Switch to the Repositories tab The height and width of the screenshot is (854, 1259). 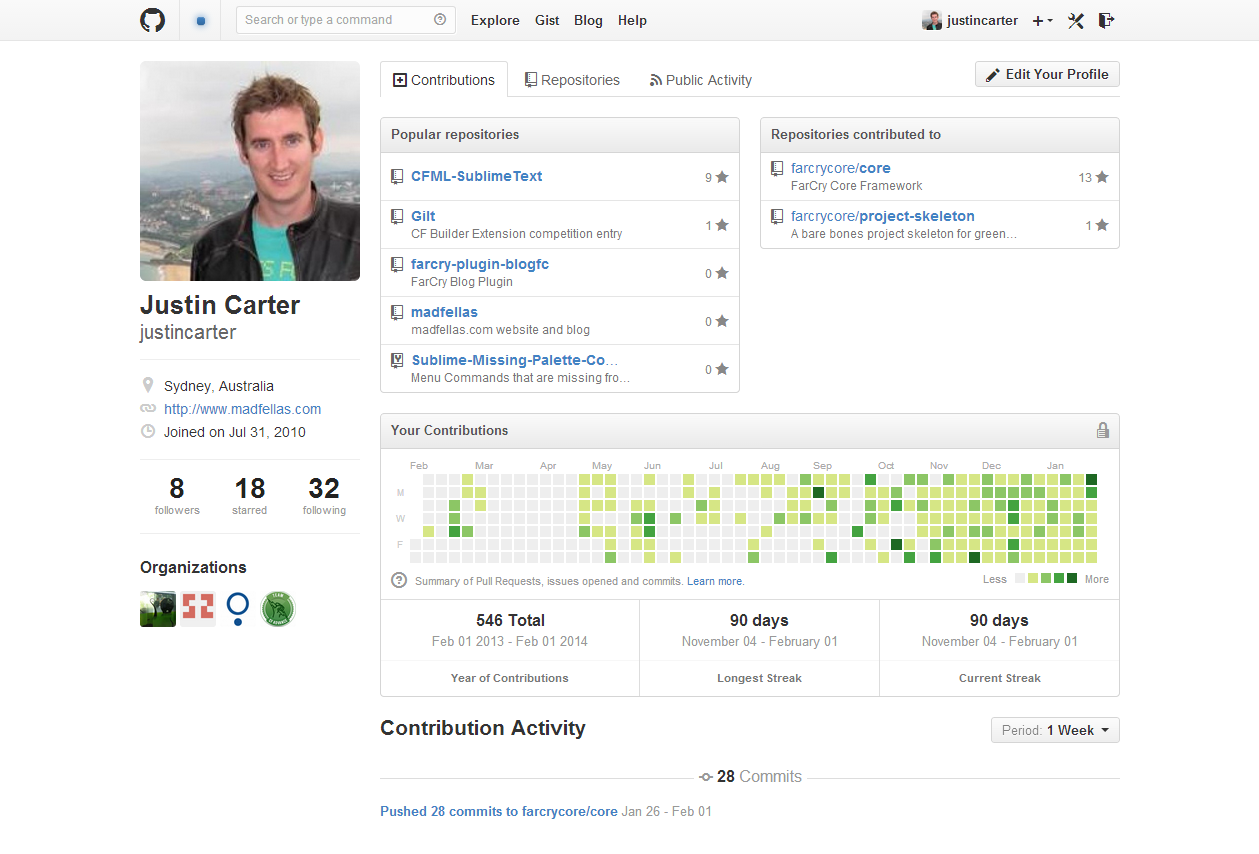572,80
